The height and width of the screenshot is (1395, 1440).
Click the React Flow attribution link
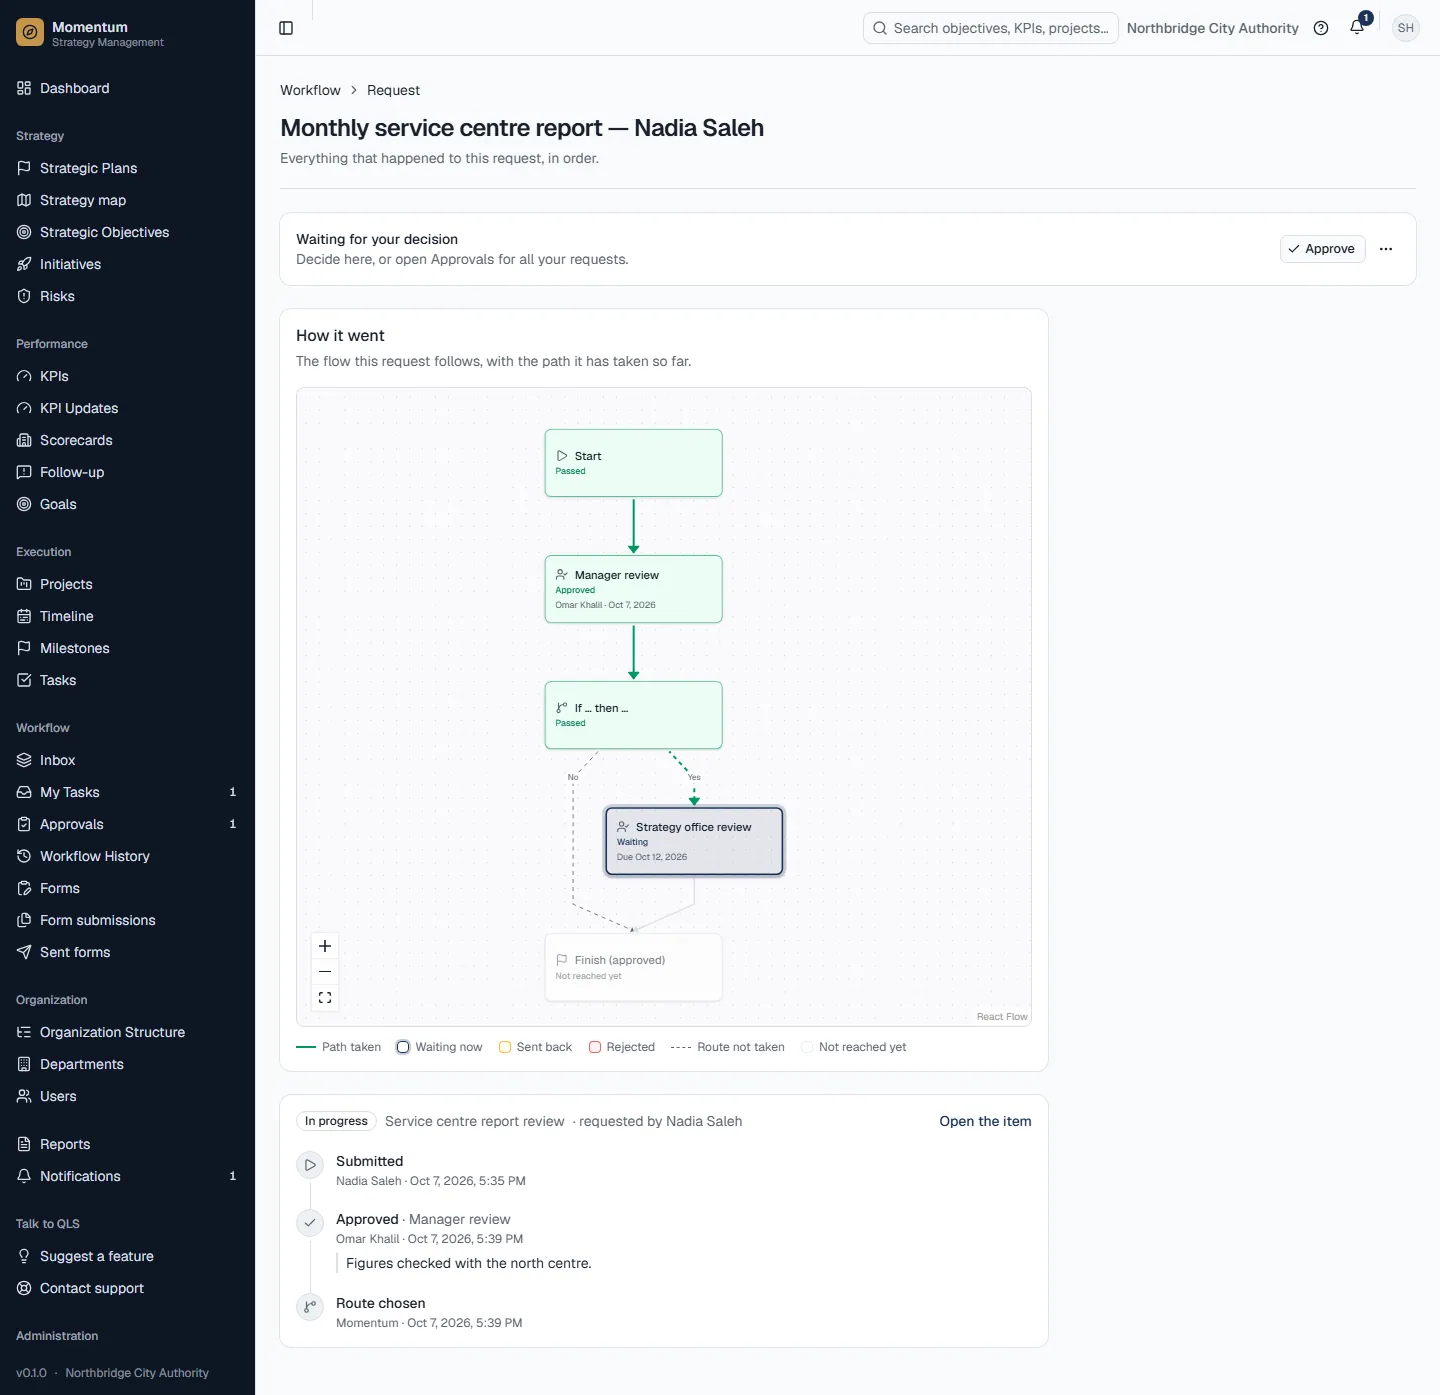1002,1017
